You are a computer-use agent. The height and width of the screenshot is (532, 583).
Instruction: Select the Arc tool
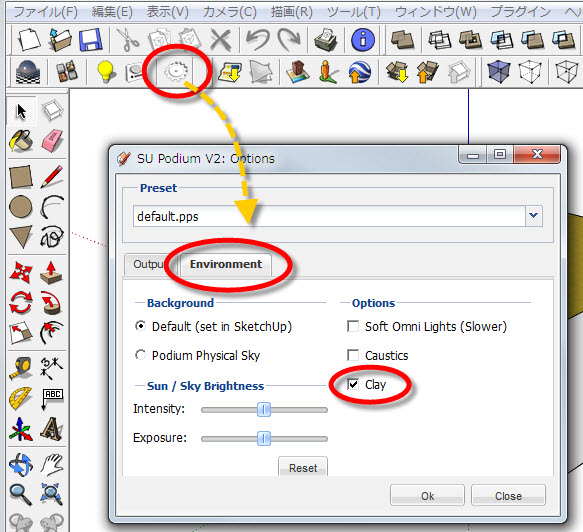pyautogui.click(x=52, y=207)
